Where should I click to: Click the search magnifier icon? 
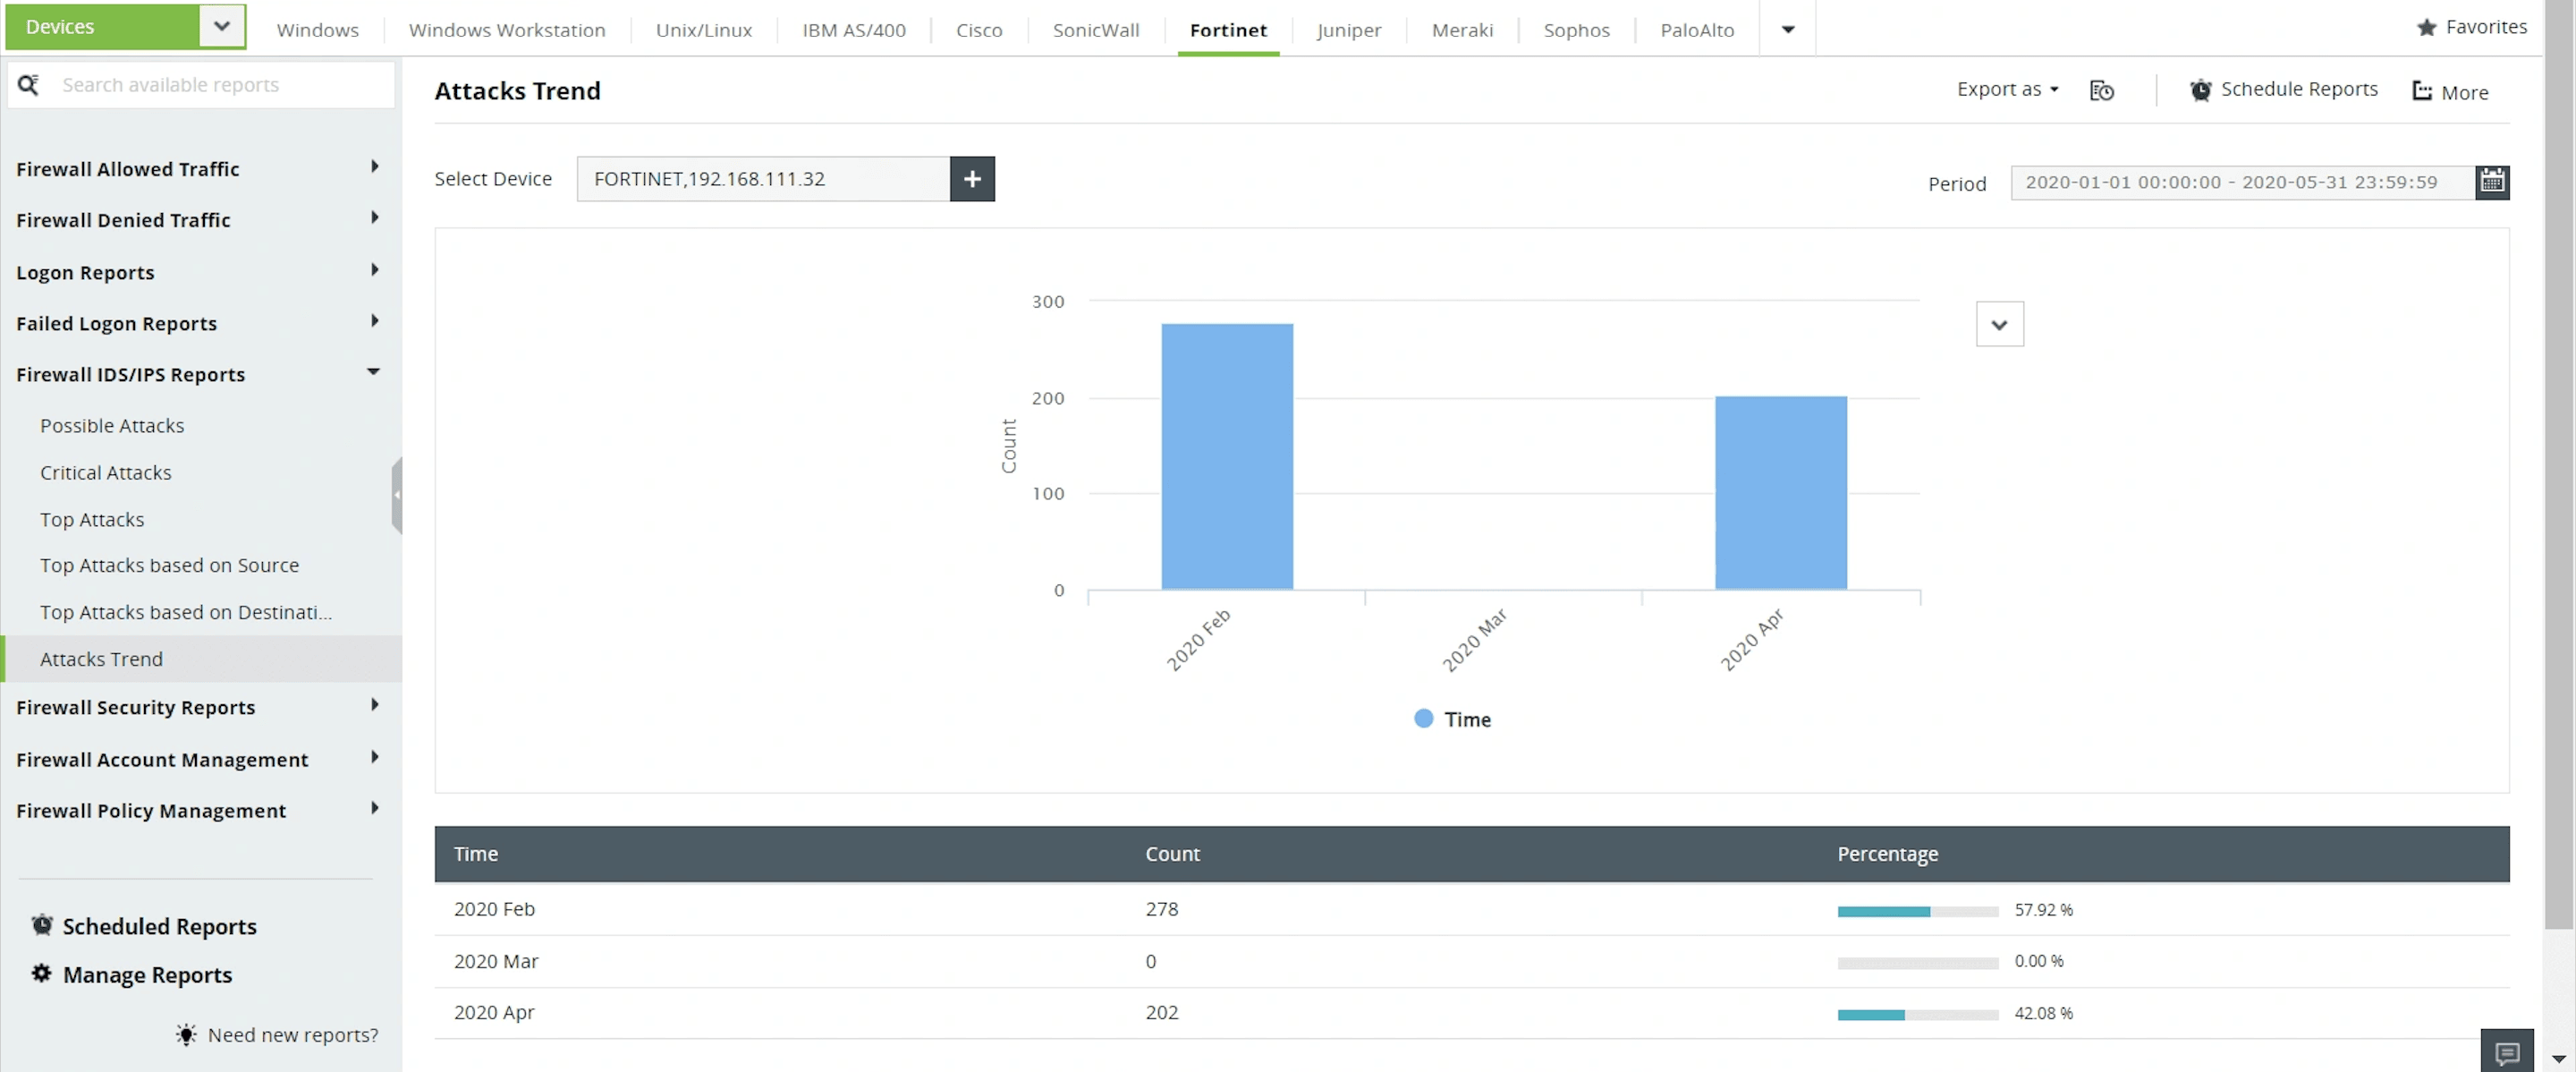point(29,85)
